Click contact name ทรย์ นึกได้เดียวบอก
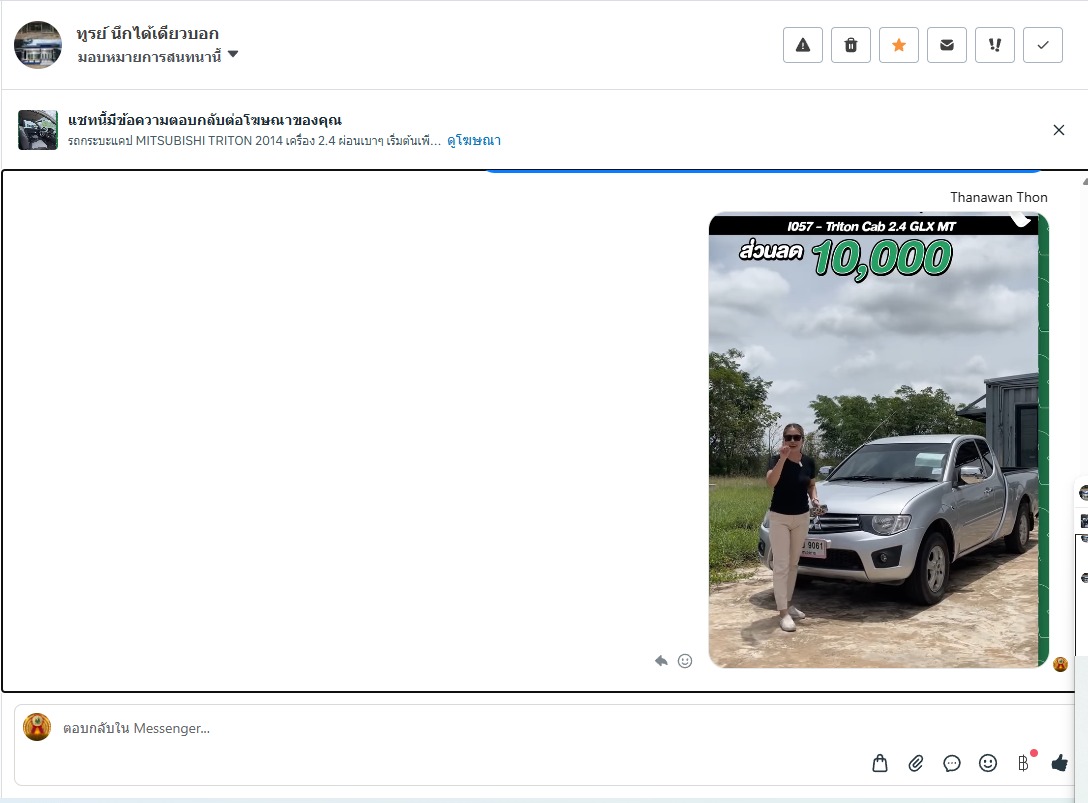 click(x=147, y=33)
